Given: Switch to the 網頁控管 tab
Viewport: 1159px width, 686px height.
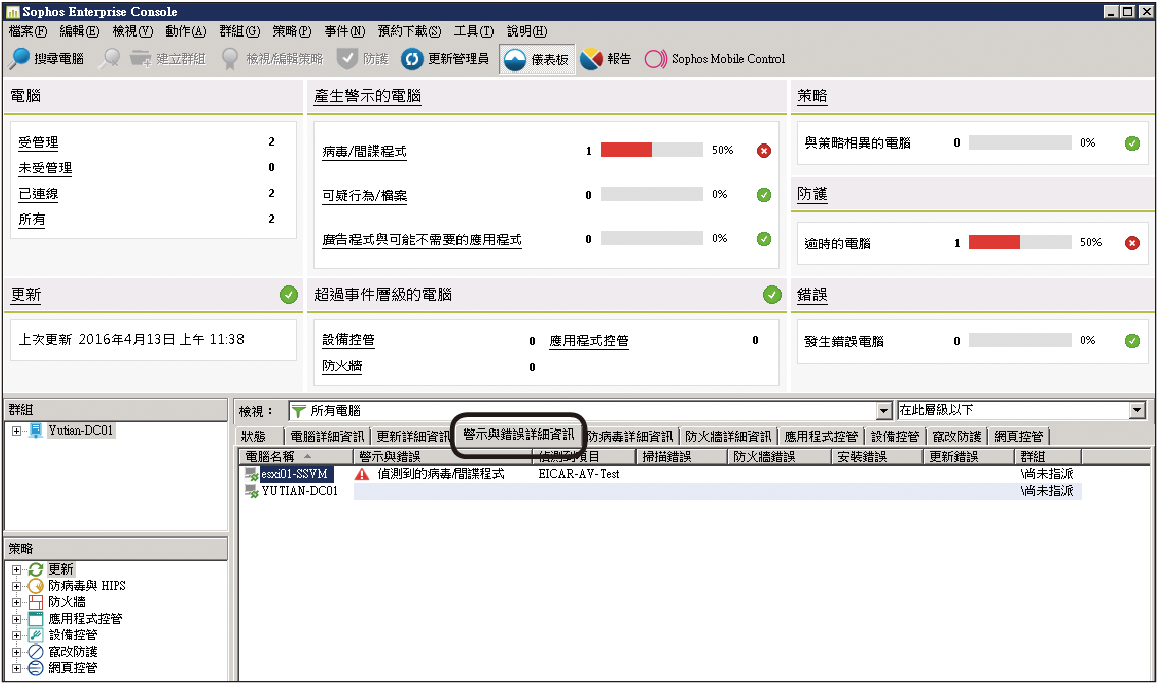Looking at the screenshot, I should coord(1019,437).
